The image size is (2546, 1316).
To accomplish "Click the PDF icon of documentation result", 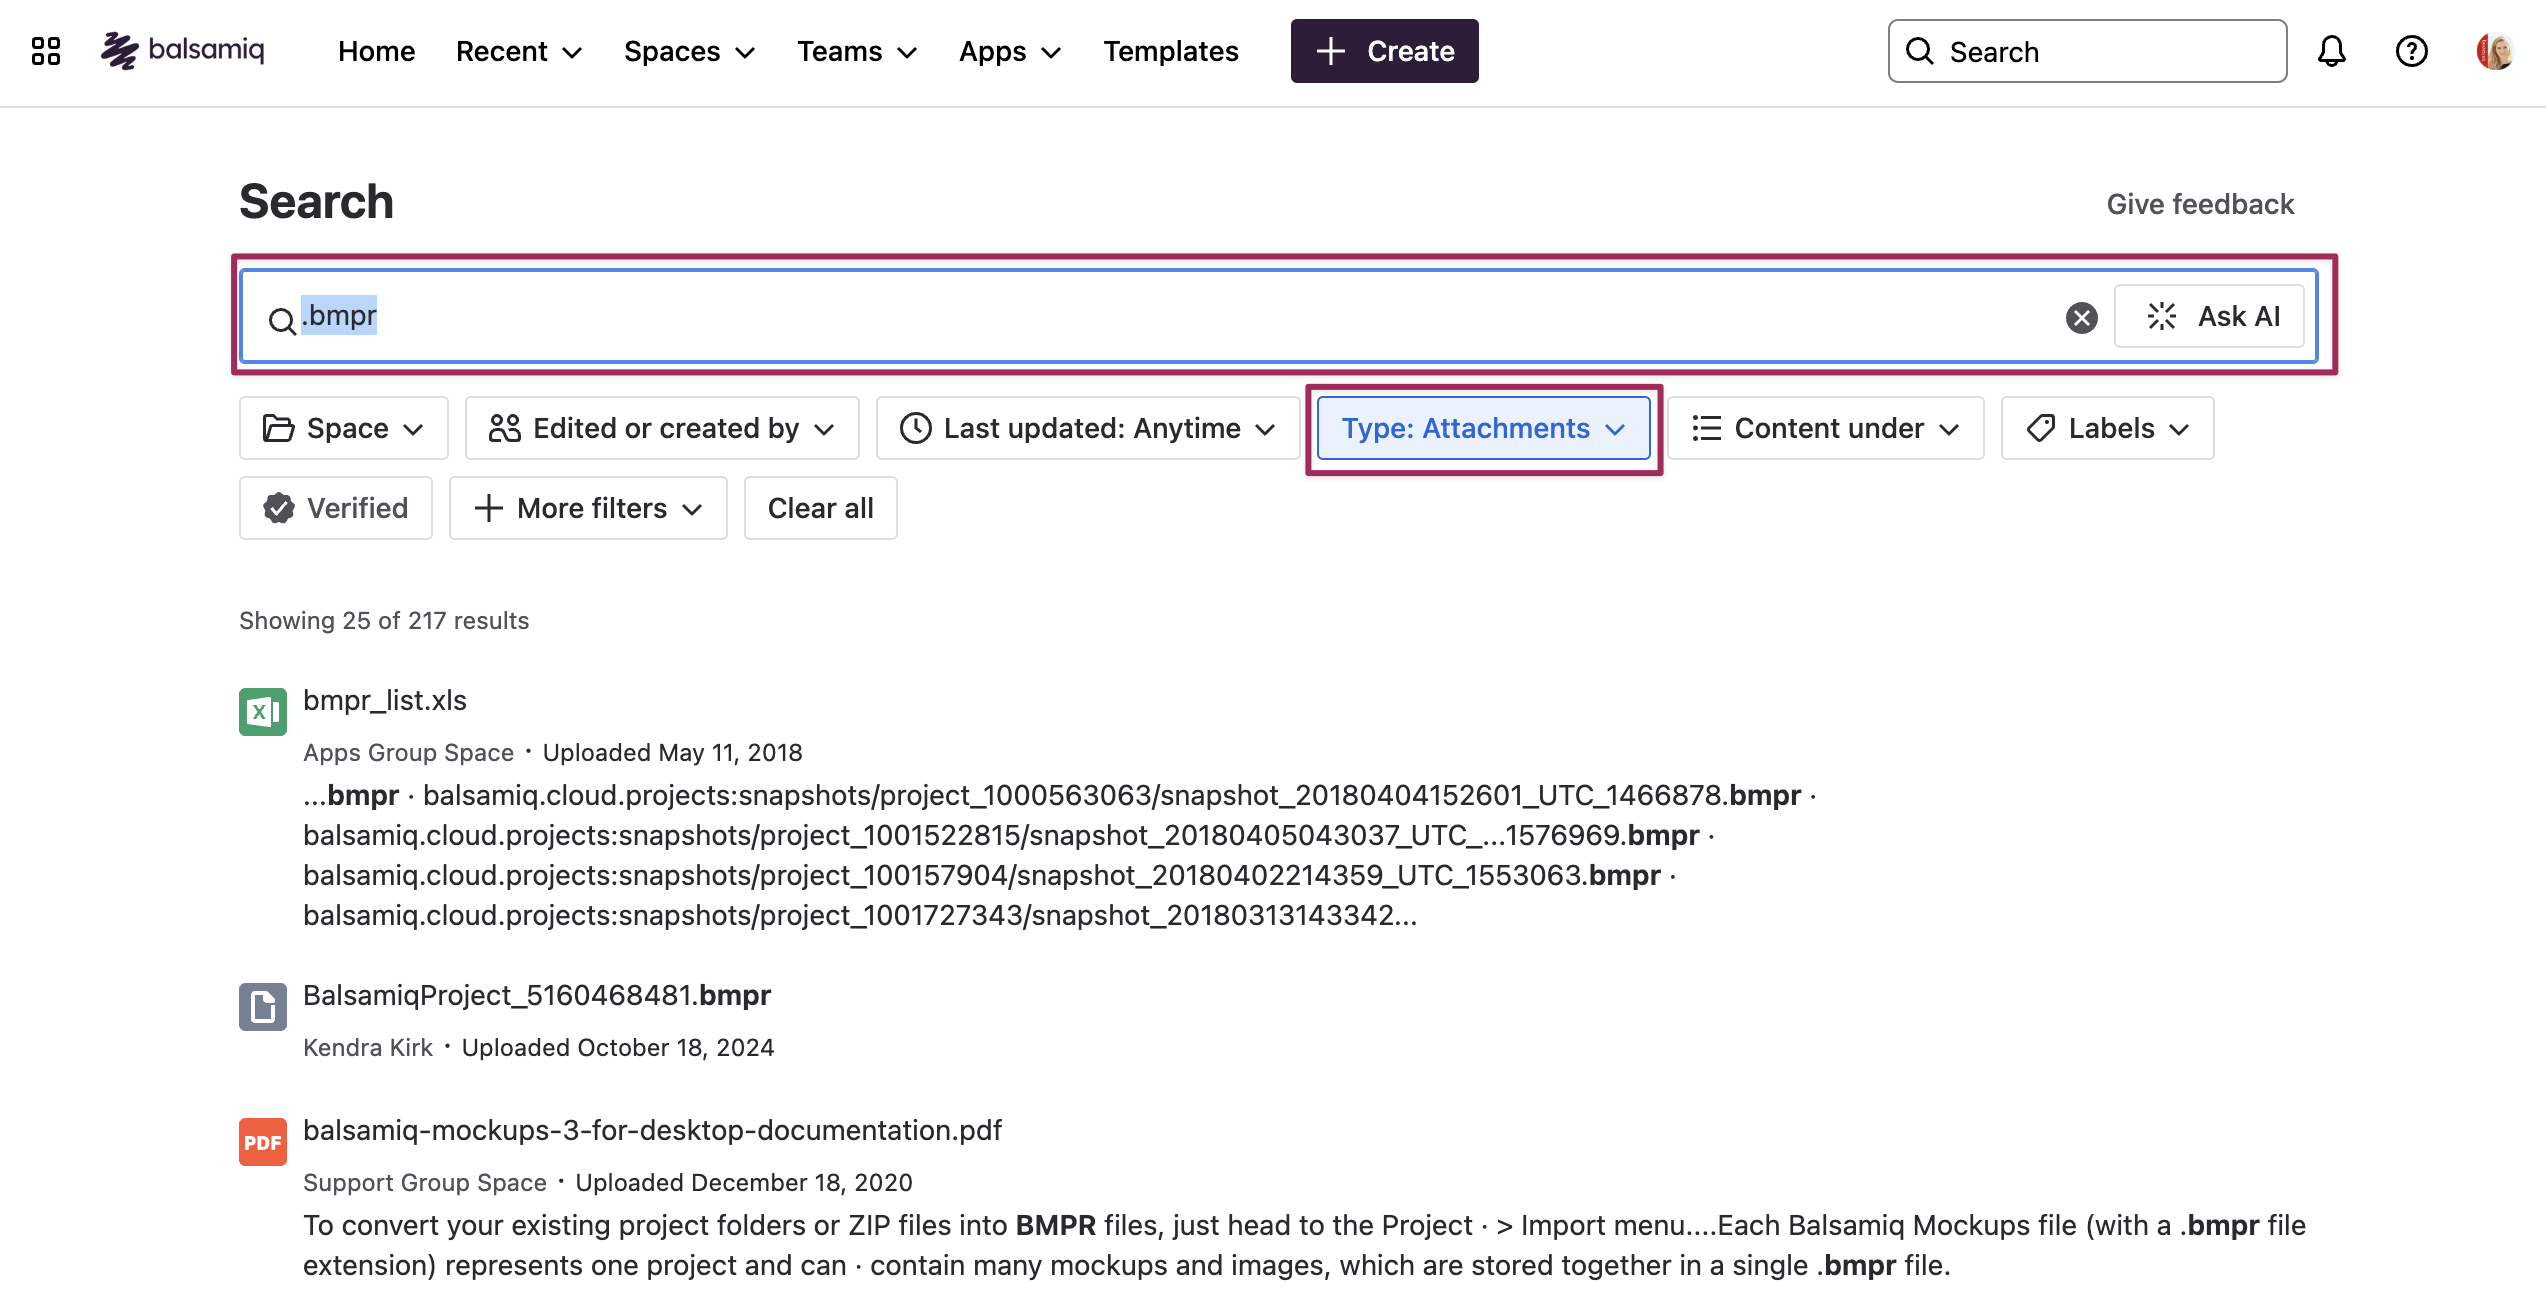I will coord(262,1142).
